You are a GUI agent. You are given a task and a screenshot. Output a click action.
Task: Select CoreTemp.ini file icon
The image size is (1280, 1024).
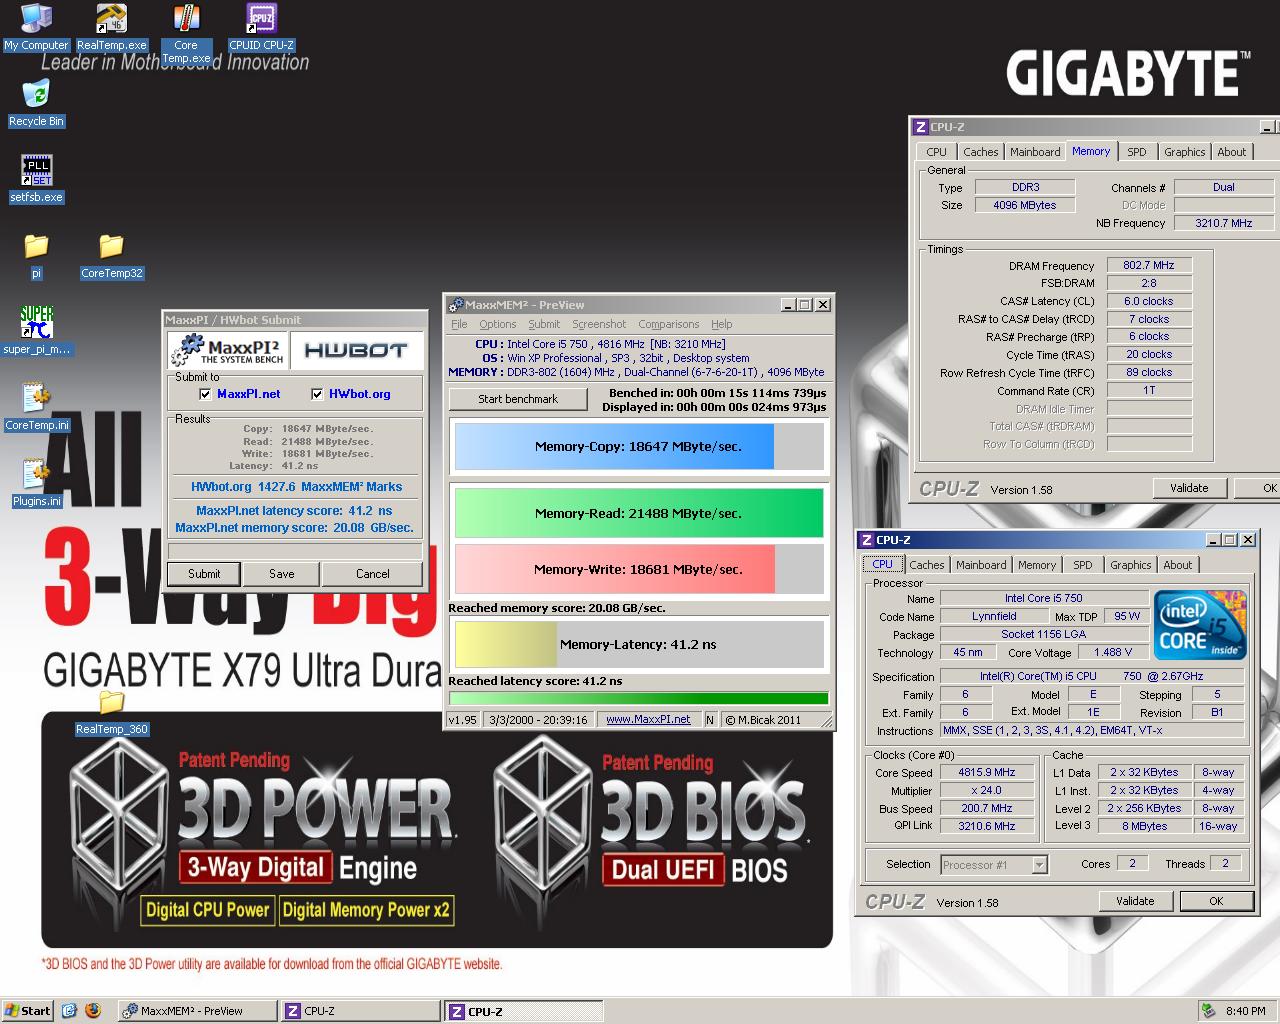pos(36,407)
